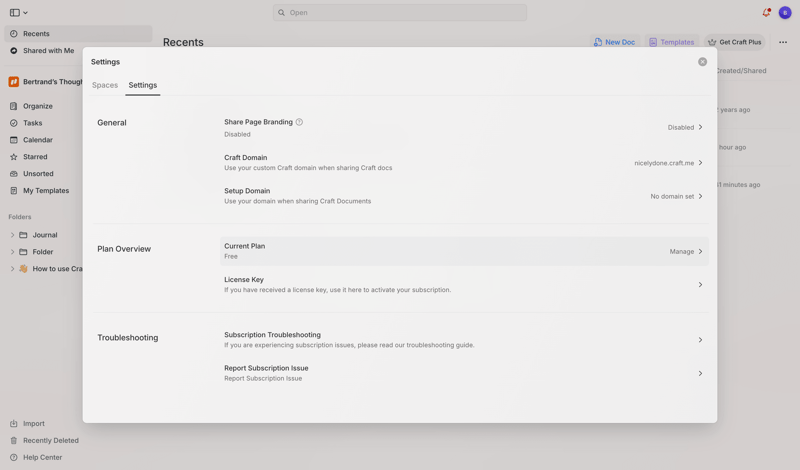The image size is (800, 470).
Task: Toggle the sidebar panel icon
Action: click(x=15, y=13)
